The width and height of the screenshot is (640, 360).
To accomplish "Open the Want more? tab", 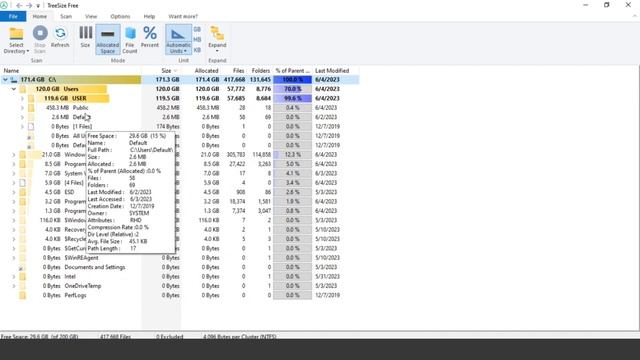I will [183, 16].
